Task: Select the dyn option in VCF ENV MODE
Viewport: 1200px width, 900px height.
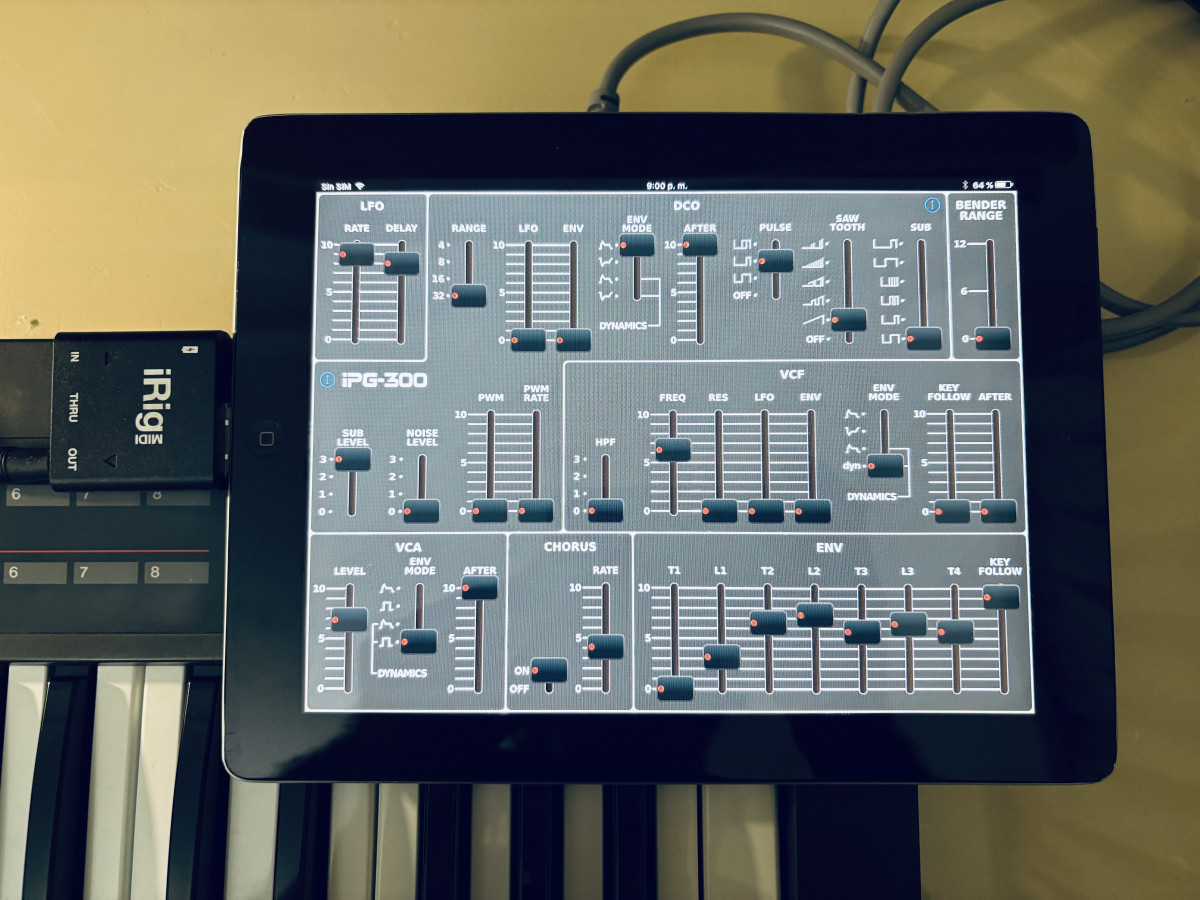Action: pos(854,465)
